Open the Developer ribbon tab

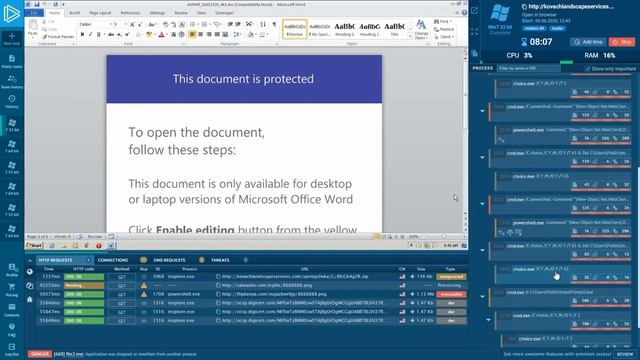[x=224, y=13]
